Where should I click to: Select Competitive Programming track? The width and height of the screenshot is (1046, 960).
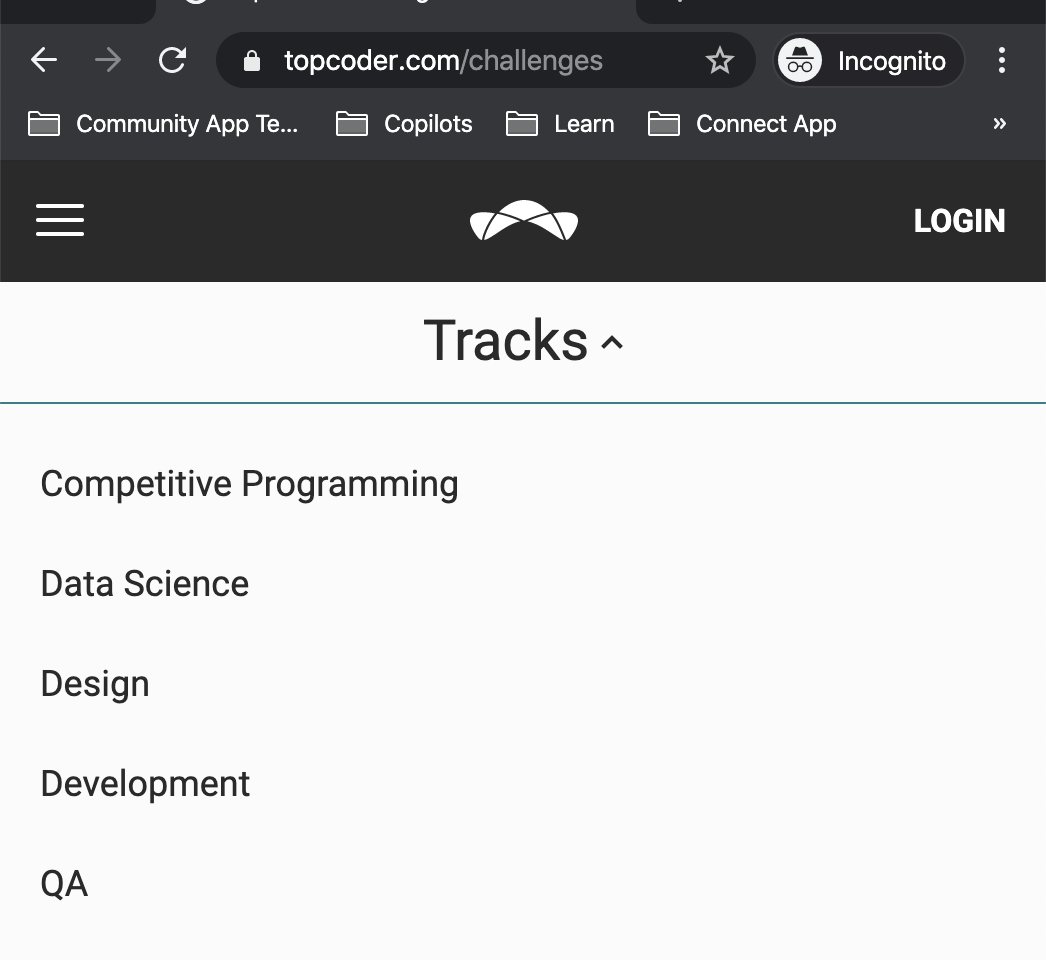(249, 484)
